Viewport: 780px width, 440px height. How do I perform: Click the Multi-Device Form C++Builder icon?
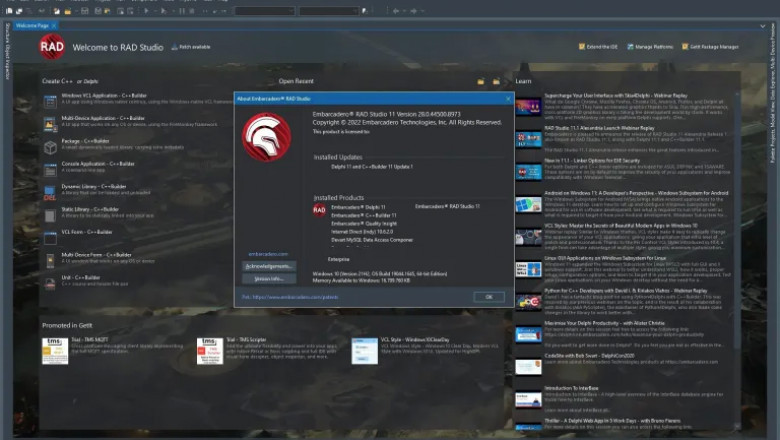50,261
